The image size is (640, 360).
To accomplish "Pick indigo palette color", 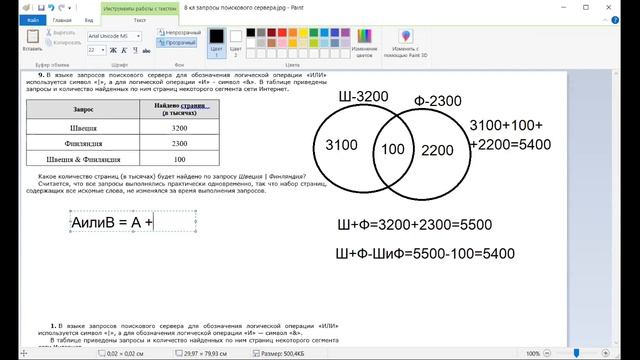I will pyautogui.click(x=335, y=33).
